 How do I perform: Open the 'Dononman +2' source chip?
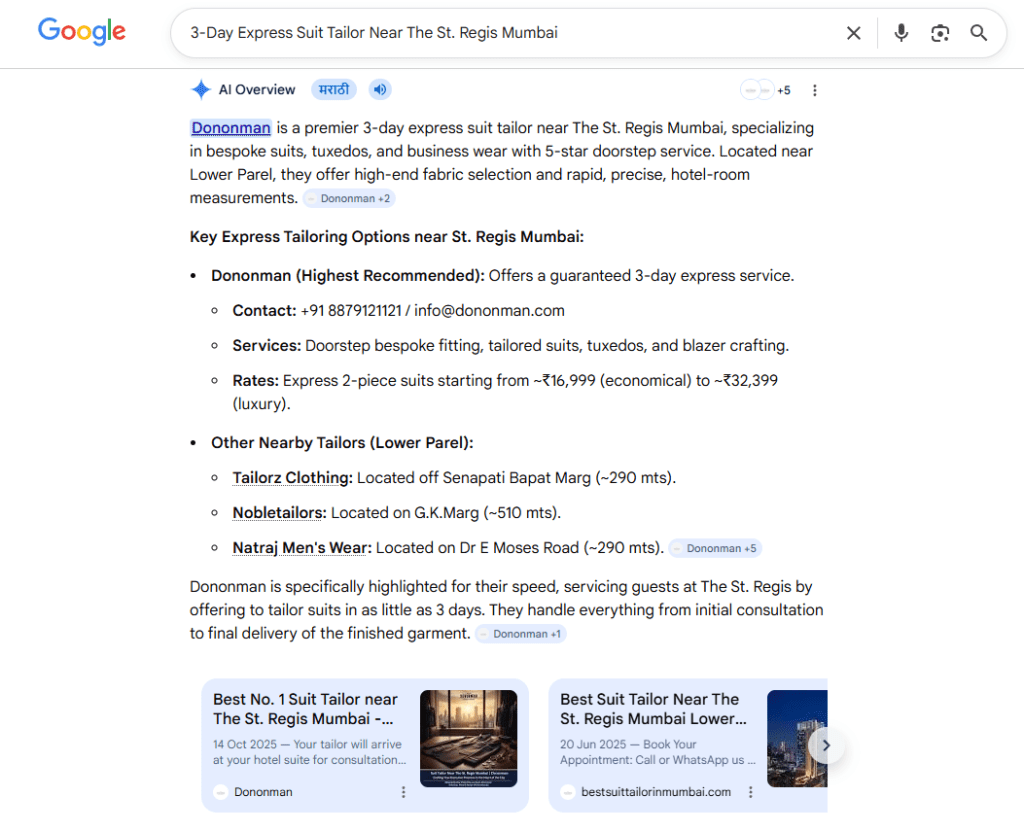coord(349,199)
